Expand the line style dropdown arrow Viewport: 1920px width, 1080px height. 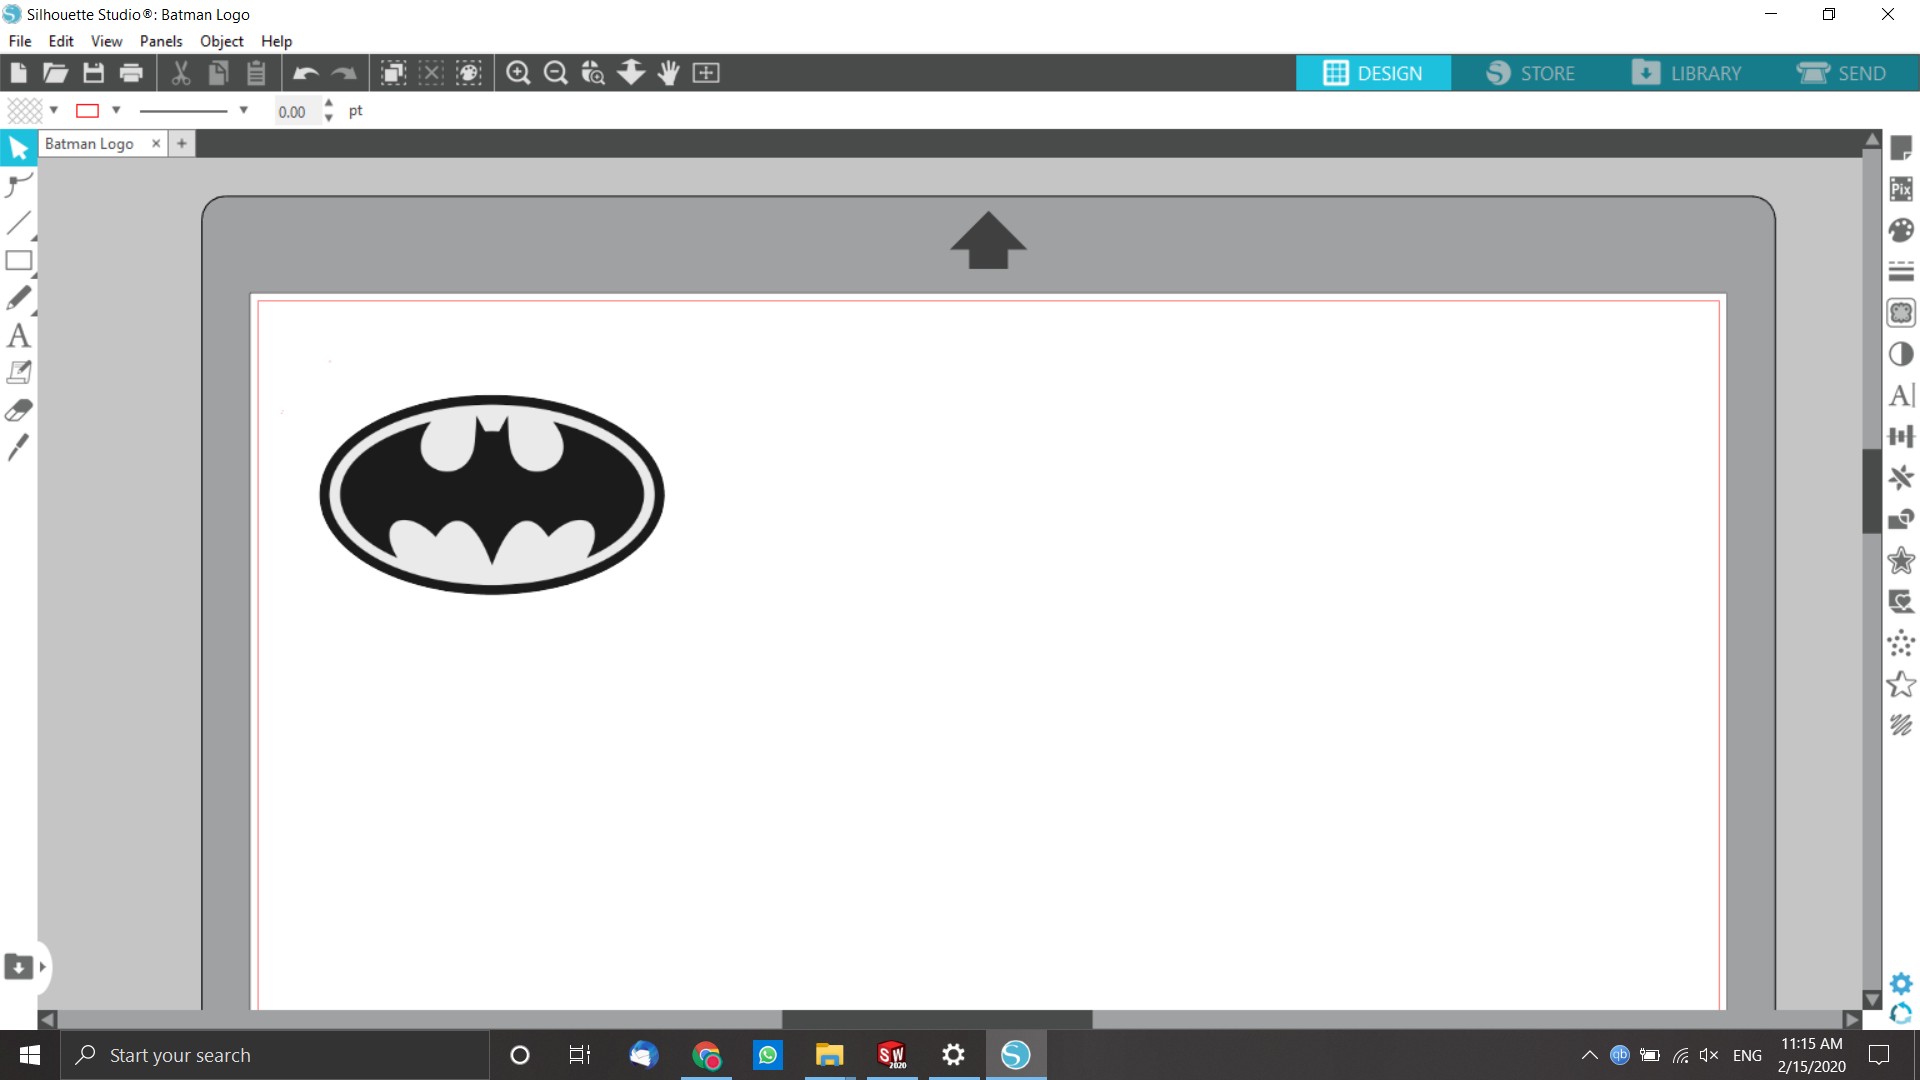coord(243,110)
